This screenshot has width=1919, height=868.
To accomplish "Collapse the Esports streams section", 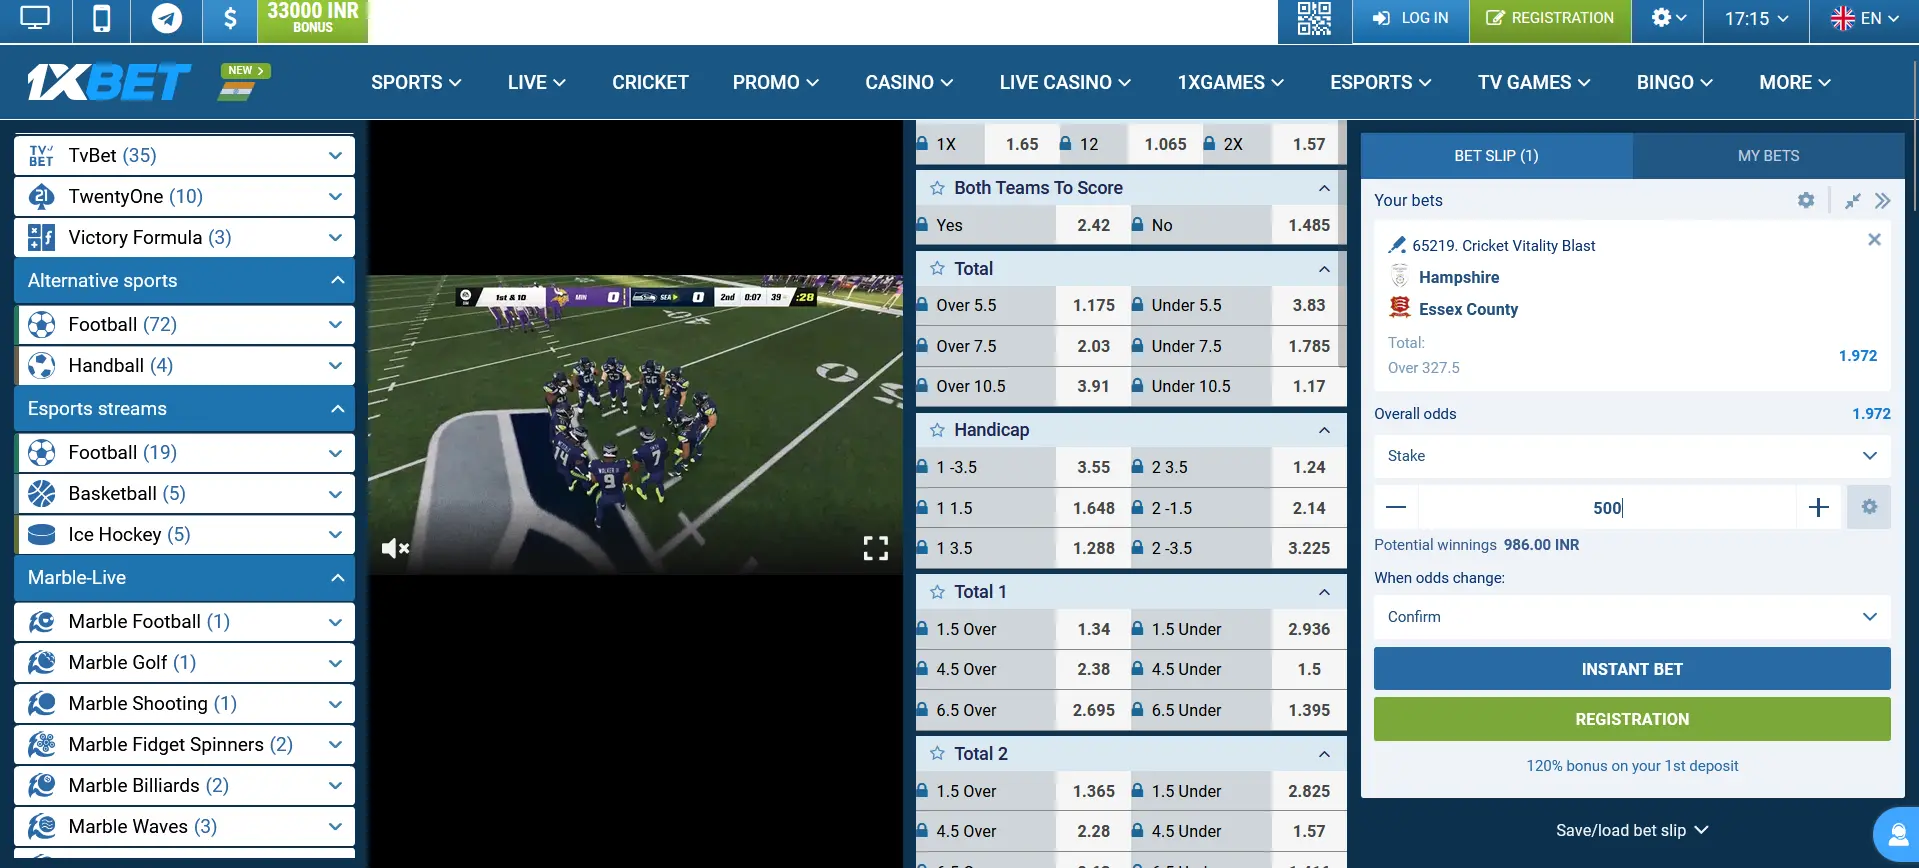I will (x=337, y=408).
